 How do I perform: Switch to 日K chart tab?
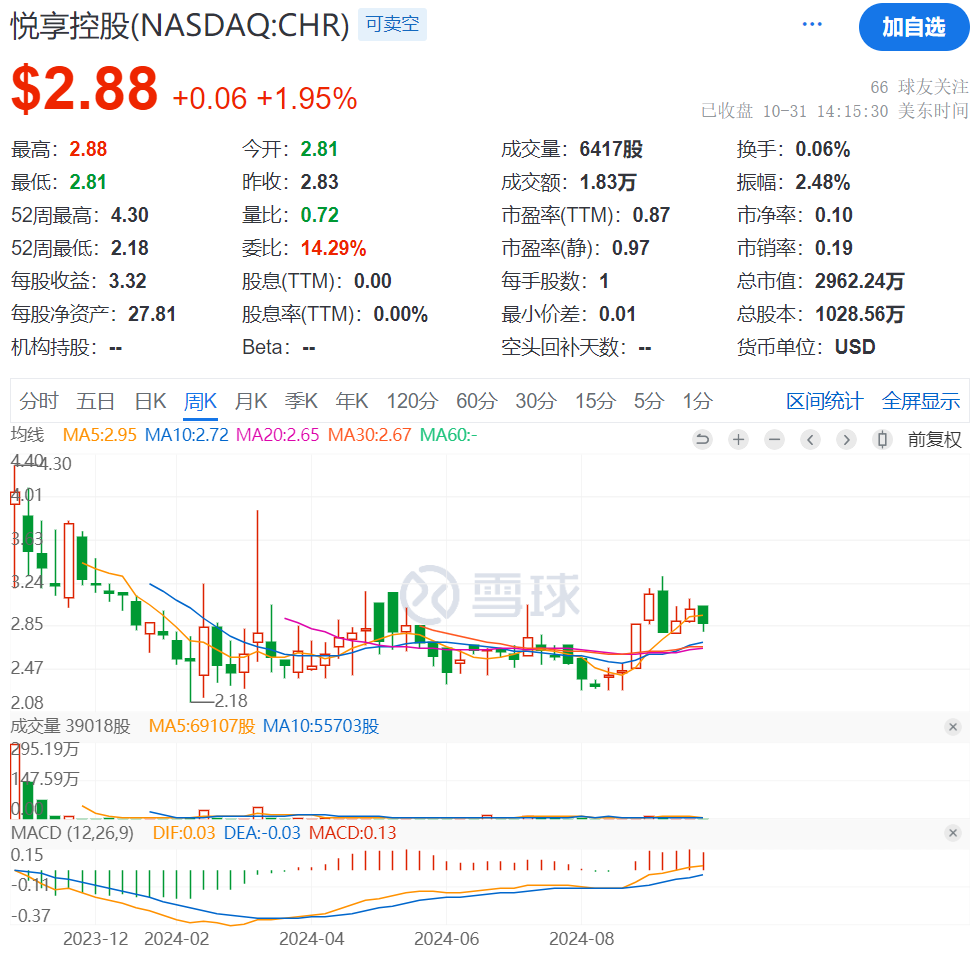tap(150, 401)
